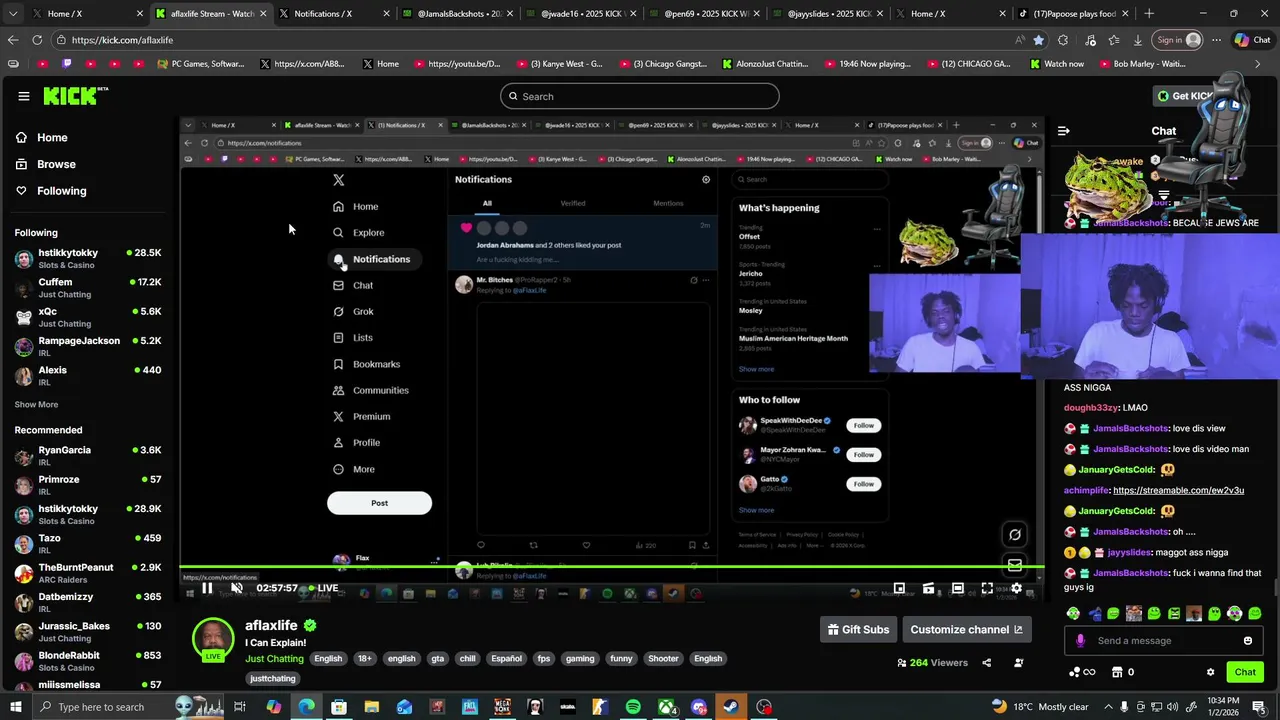
Task: Open the Windows Start menu
Action: (15, 707)
